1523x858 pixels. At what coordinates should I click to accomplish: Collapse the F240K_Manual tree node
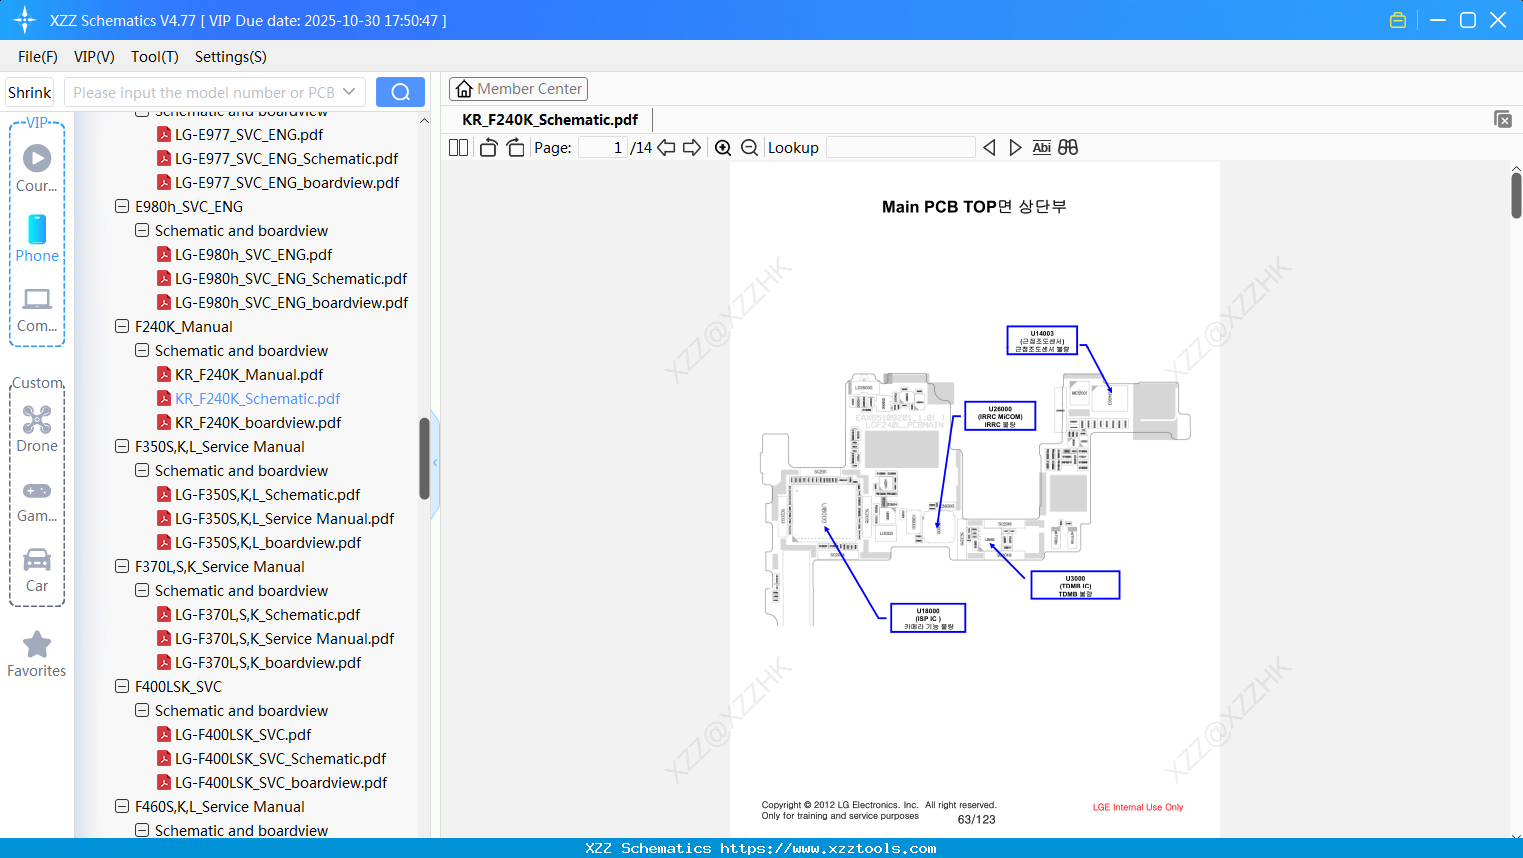(121, 326)
